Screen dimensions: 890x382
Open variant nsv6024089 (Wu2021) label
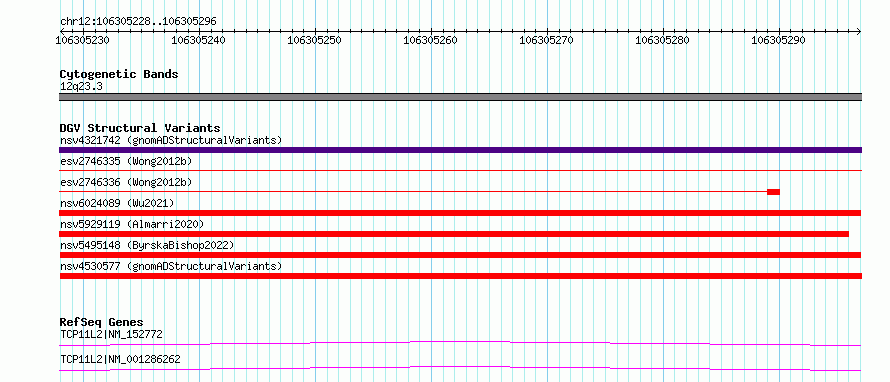coord(117,203)
